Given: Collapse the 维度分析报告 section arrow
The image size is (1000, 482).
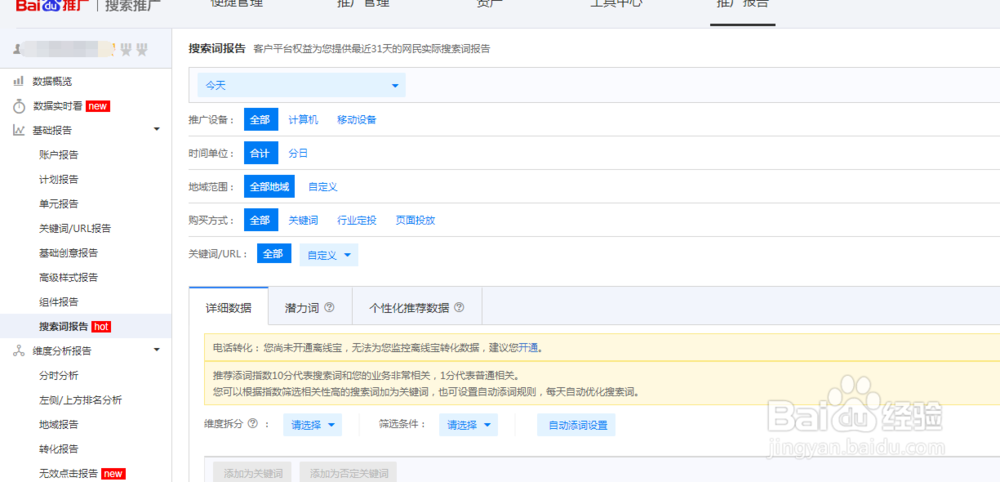Looking at the screenshot, I should tap(157, 350).
